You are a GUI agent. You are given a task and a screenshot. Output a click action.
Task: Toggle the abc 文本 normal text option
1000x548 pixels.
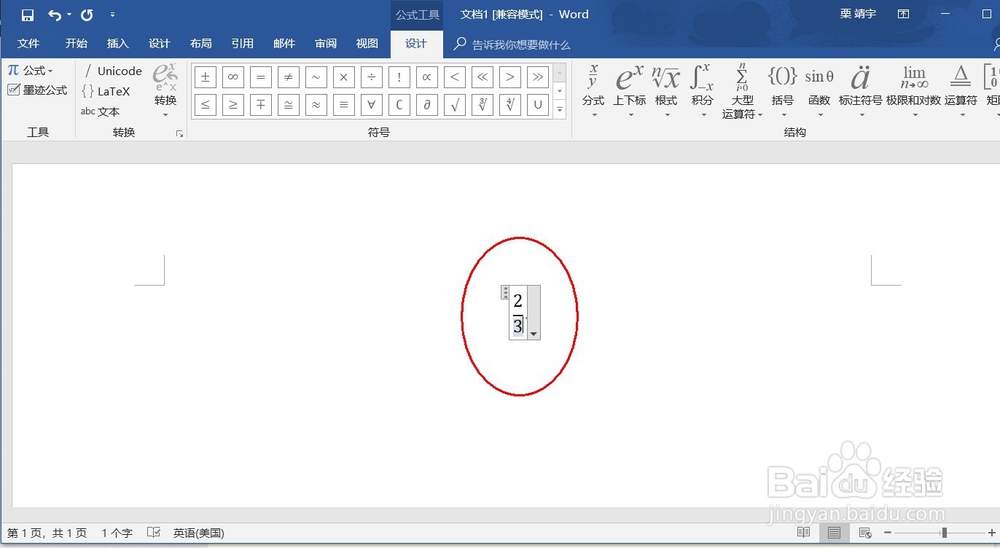(100, 112)
